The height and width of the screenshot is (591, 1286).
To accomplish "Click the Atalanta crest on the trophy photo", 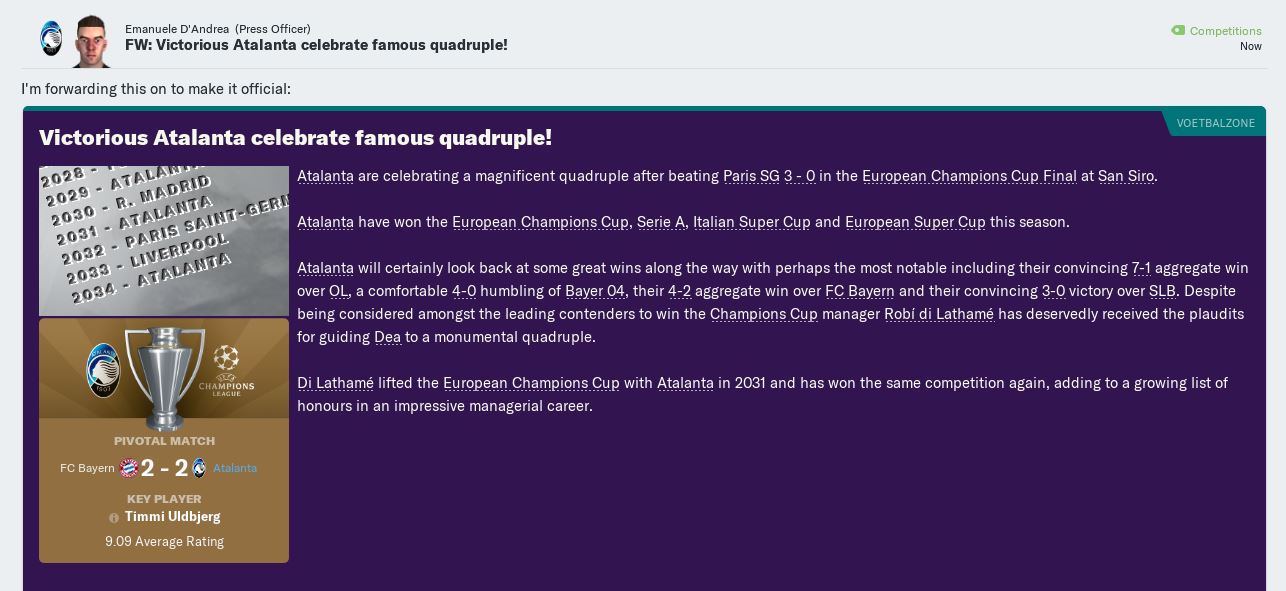I will (103, 368).
